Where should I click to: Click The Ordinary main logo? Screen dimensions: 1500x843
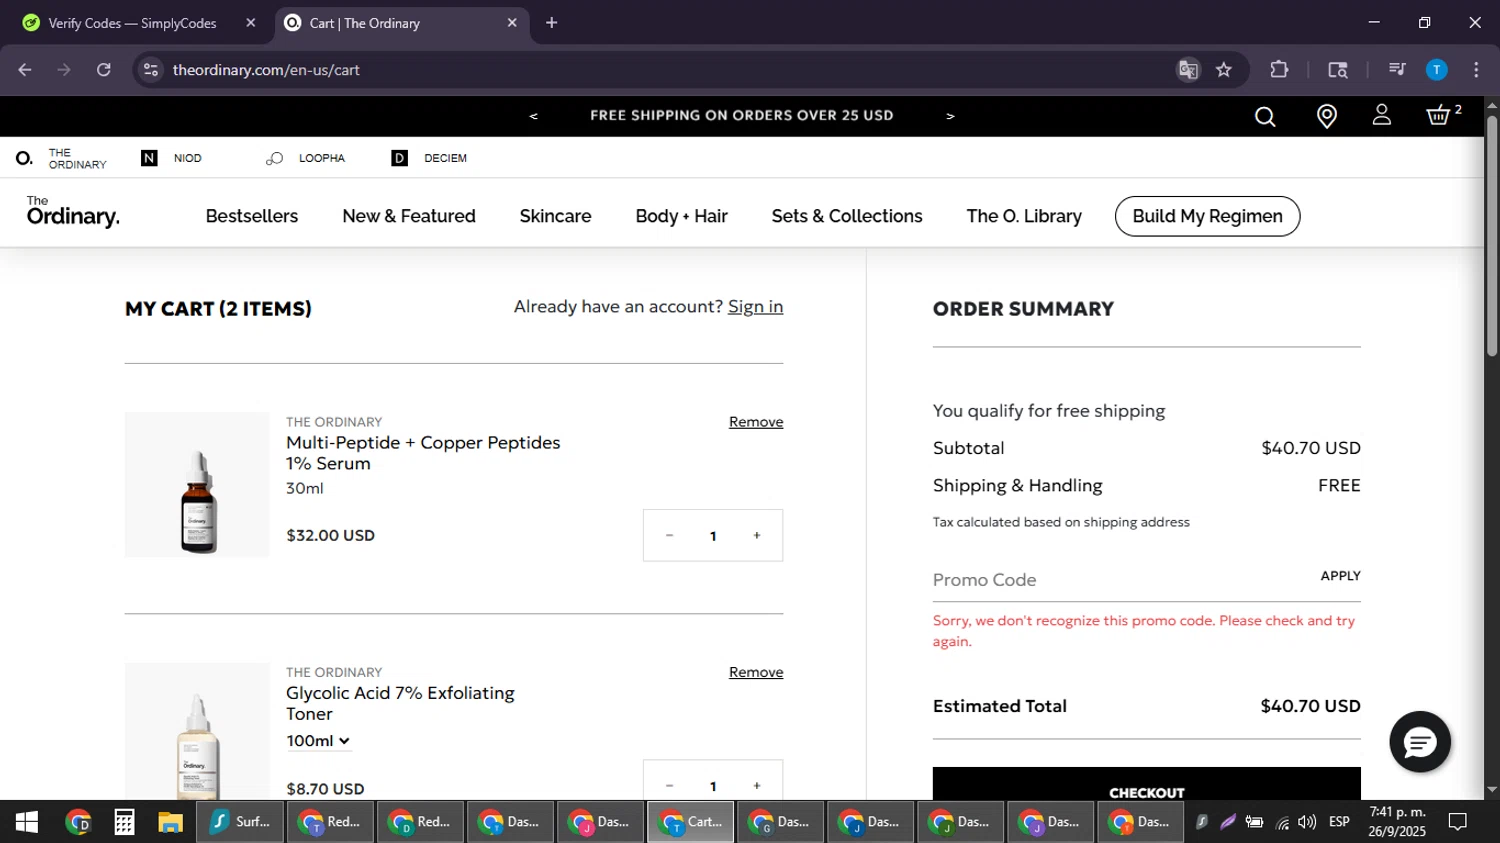click(73, 212)
